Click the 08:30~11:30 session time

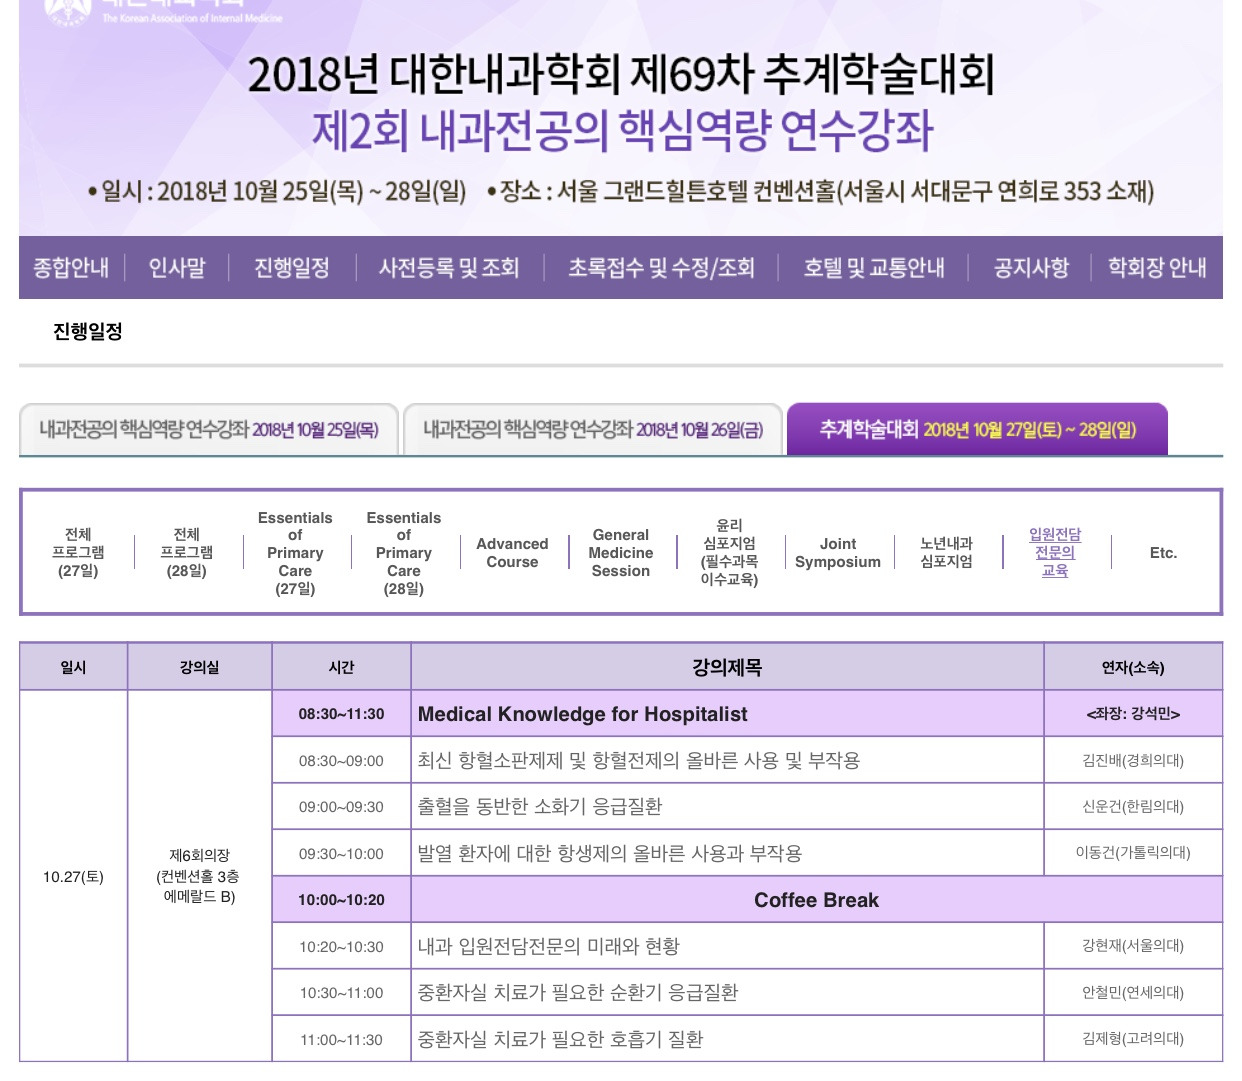pos(341,714)
